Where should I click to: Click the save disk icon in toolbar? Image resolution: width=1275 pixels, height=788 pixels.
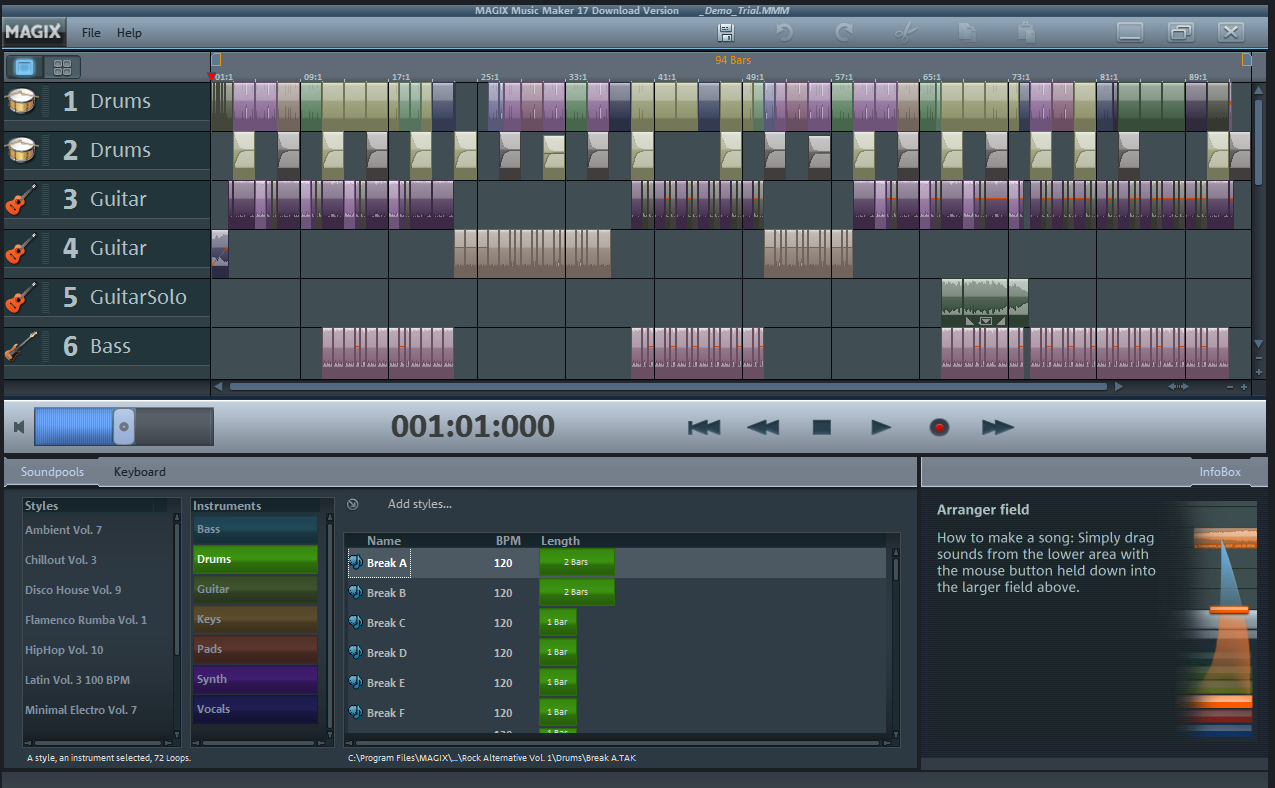pos(727,33)
